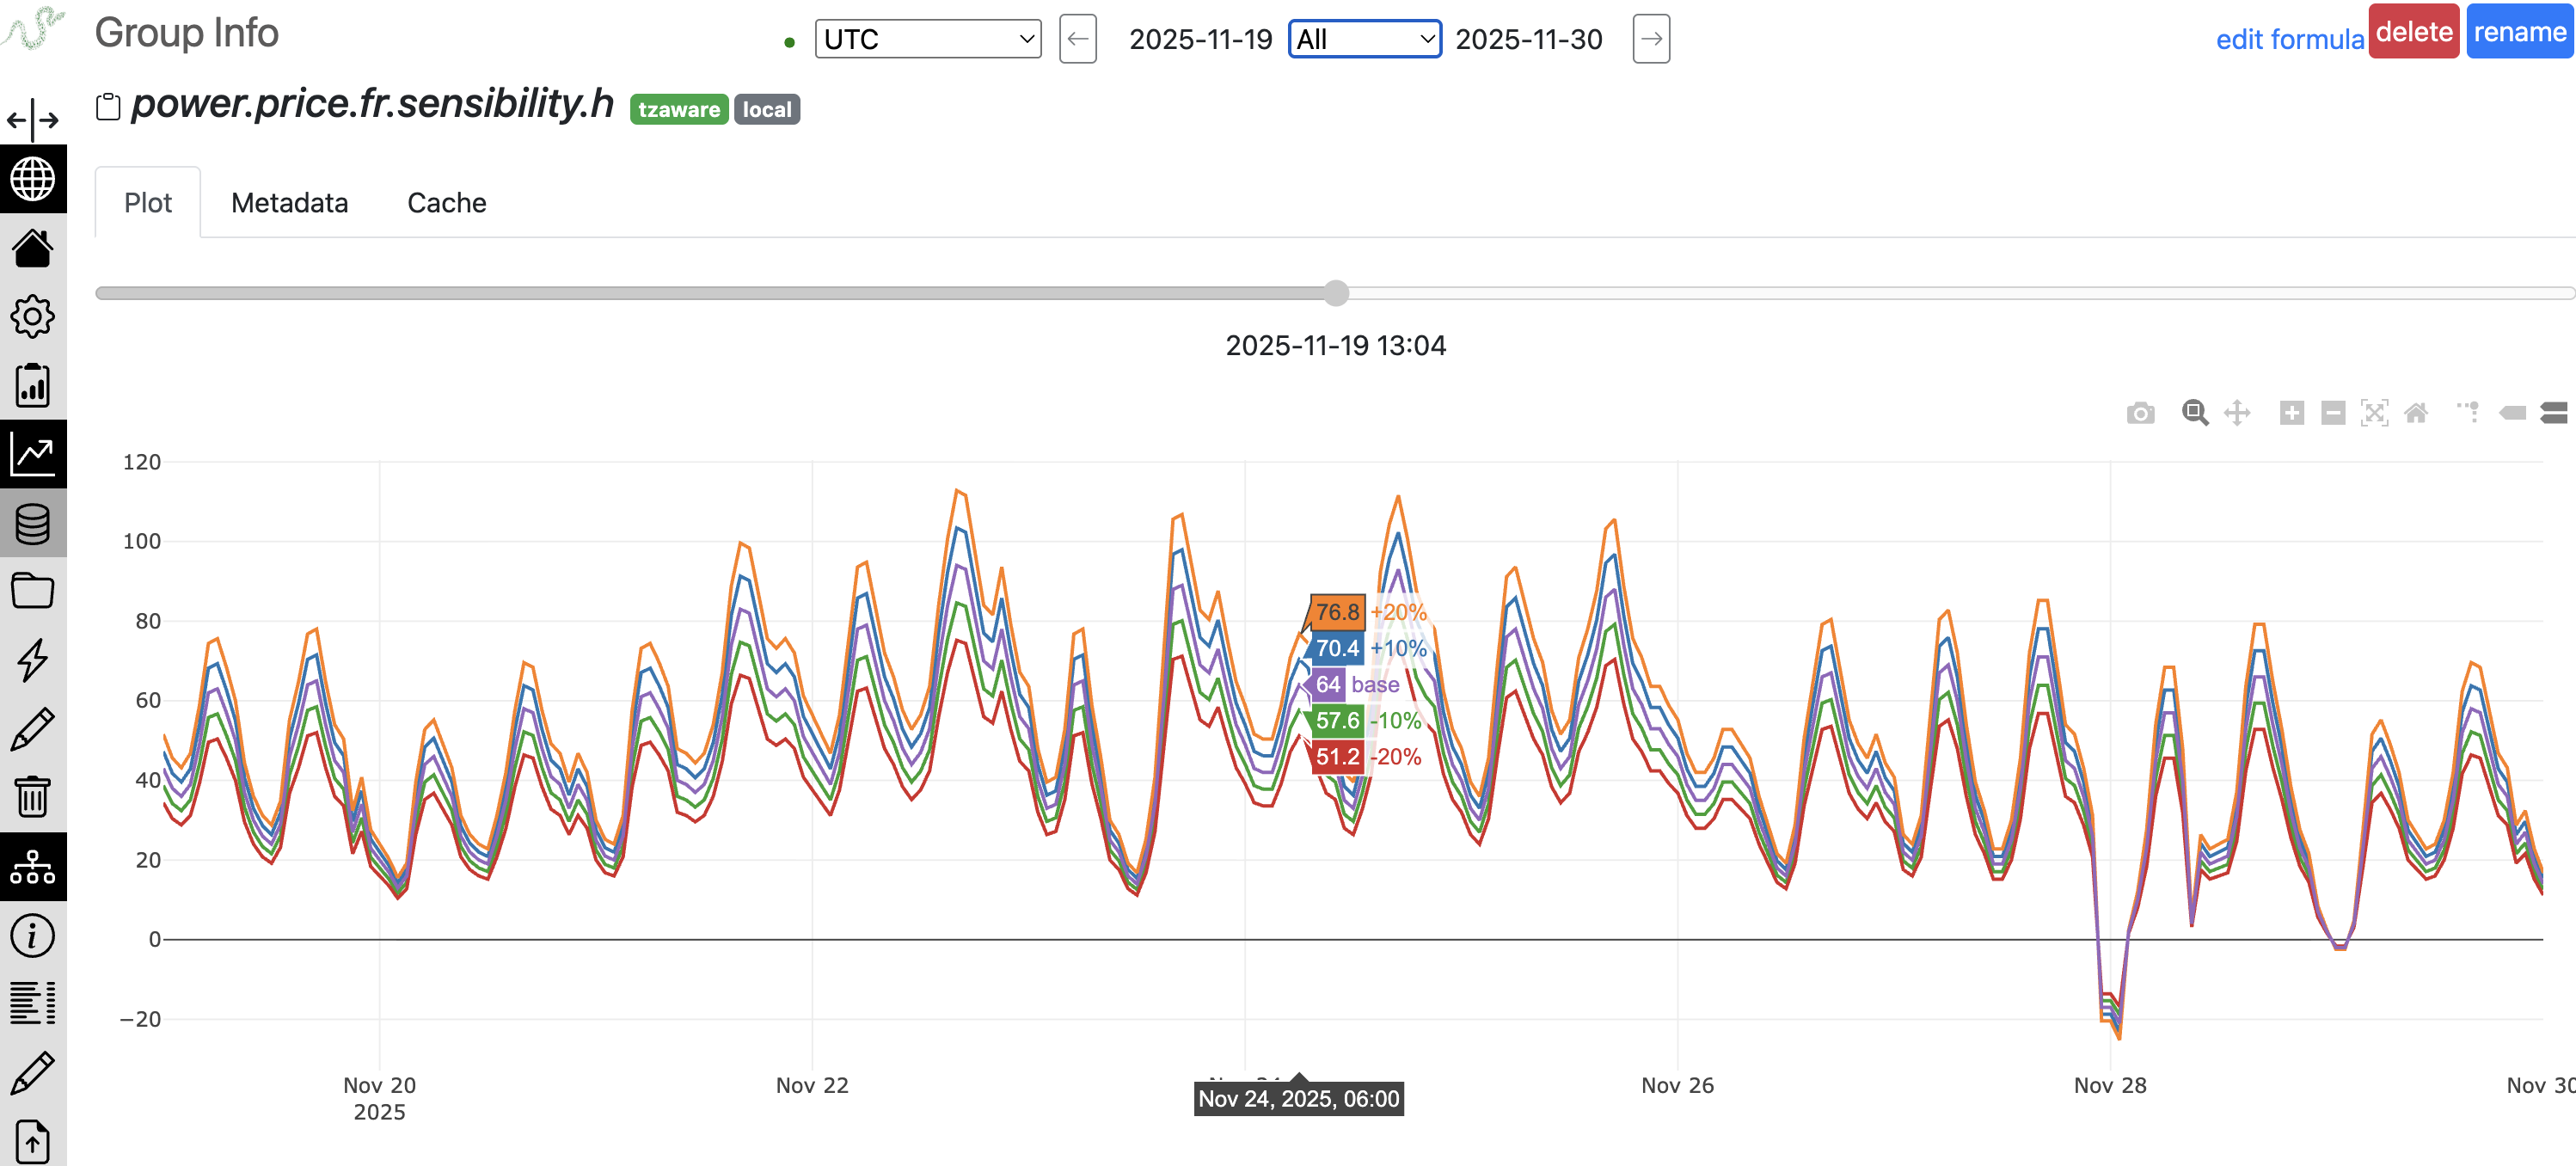The height and width of the screenshot is (1166, 2576).
Task: Download plot as PNG camera icon
Action: [x=2140, y=413]
